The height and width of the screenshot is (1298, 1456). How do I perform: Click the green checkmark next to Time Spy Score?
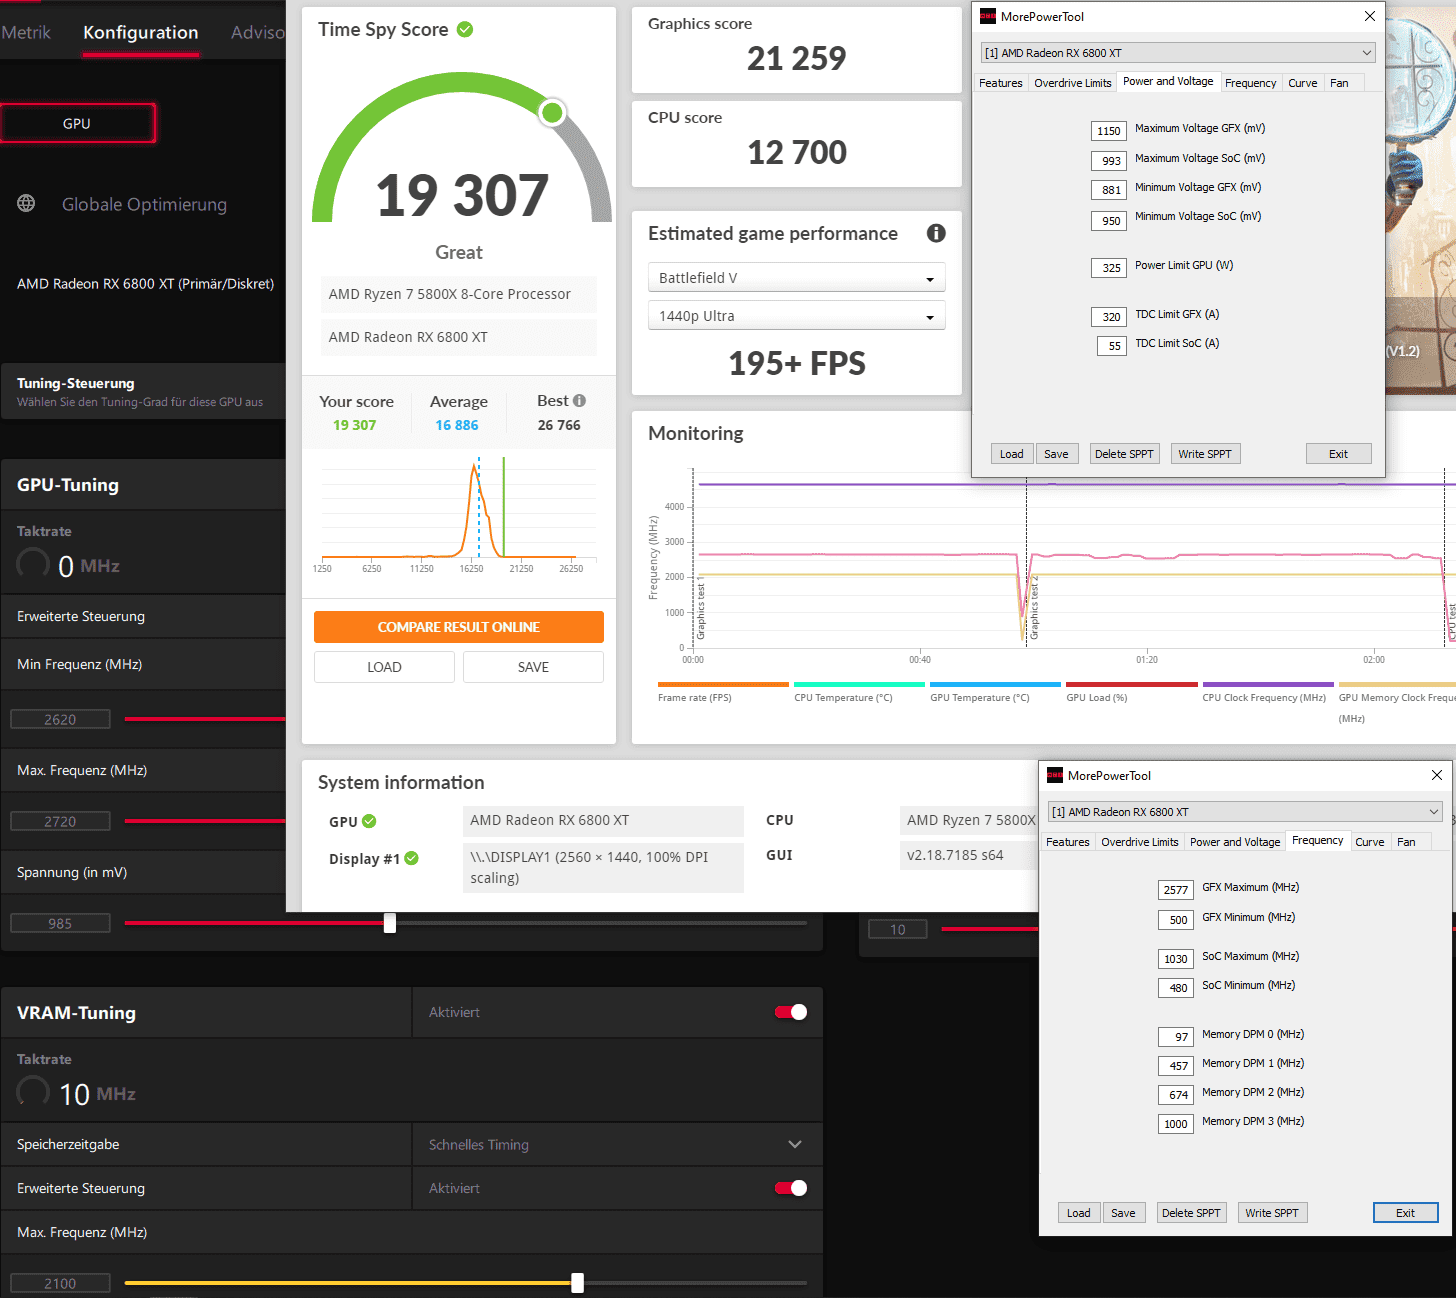pyautogui.click(x=465, y=29)
